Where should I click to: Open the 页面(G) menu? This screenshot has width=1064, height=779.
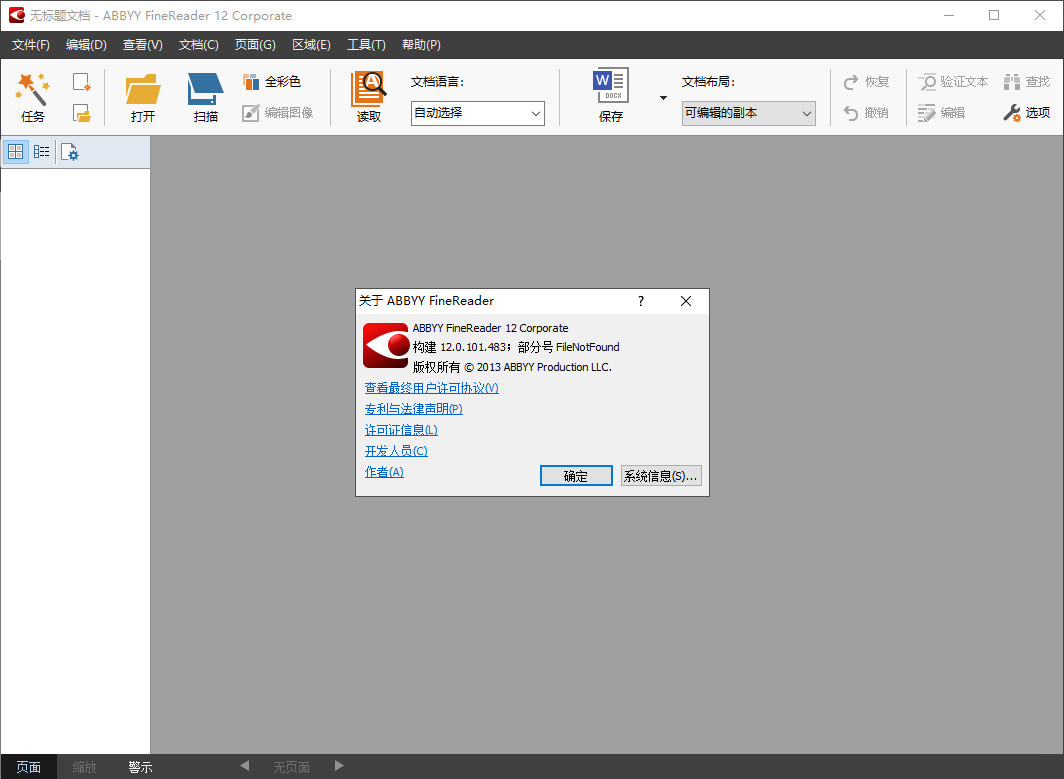click(255, 45)
